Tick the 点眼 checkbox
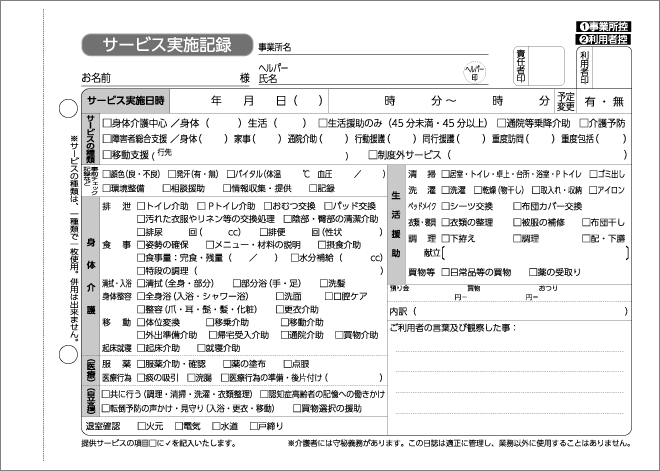The width and height of the screenshot is (660, 471). pyautogui.click(x=287, y=364)
